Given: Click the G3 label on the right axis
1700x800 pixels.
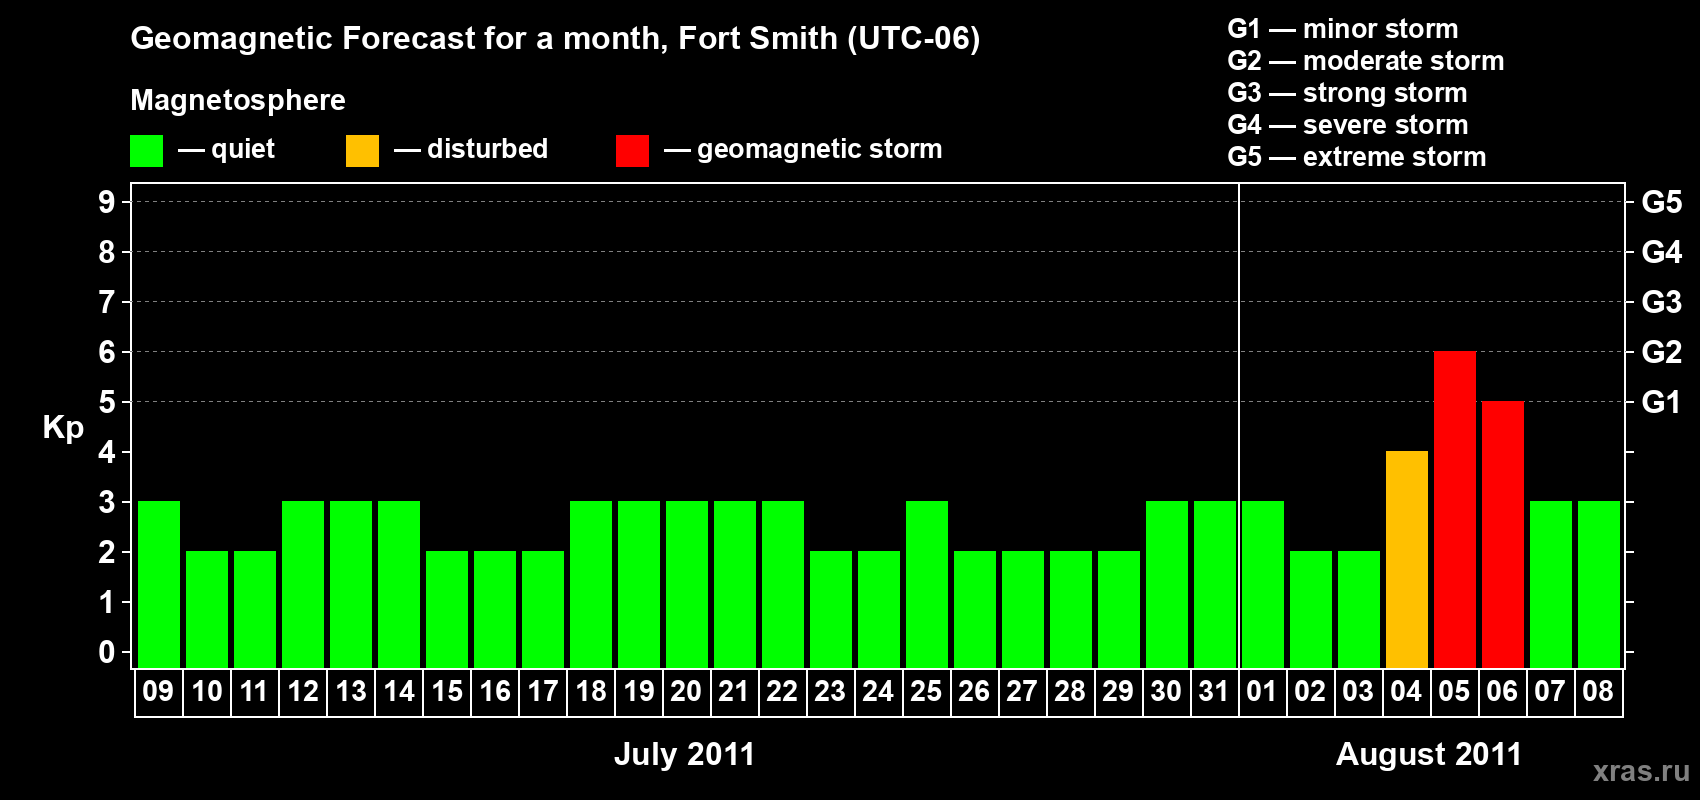Looking at the screenshot, I should (1661, 302).
